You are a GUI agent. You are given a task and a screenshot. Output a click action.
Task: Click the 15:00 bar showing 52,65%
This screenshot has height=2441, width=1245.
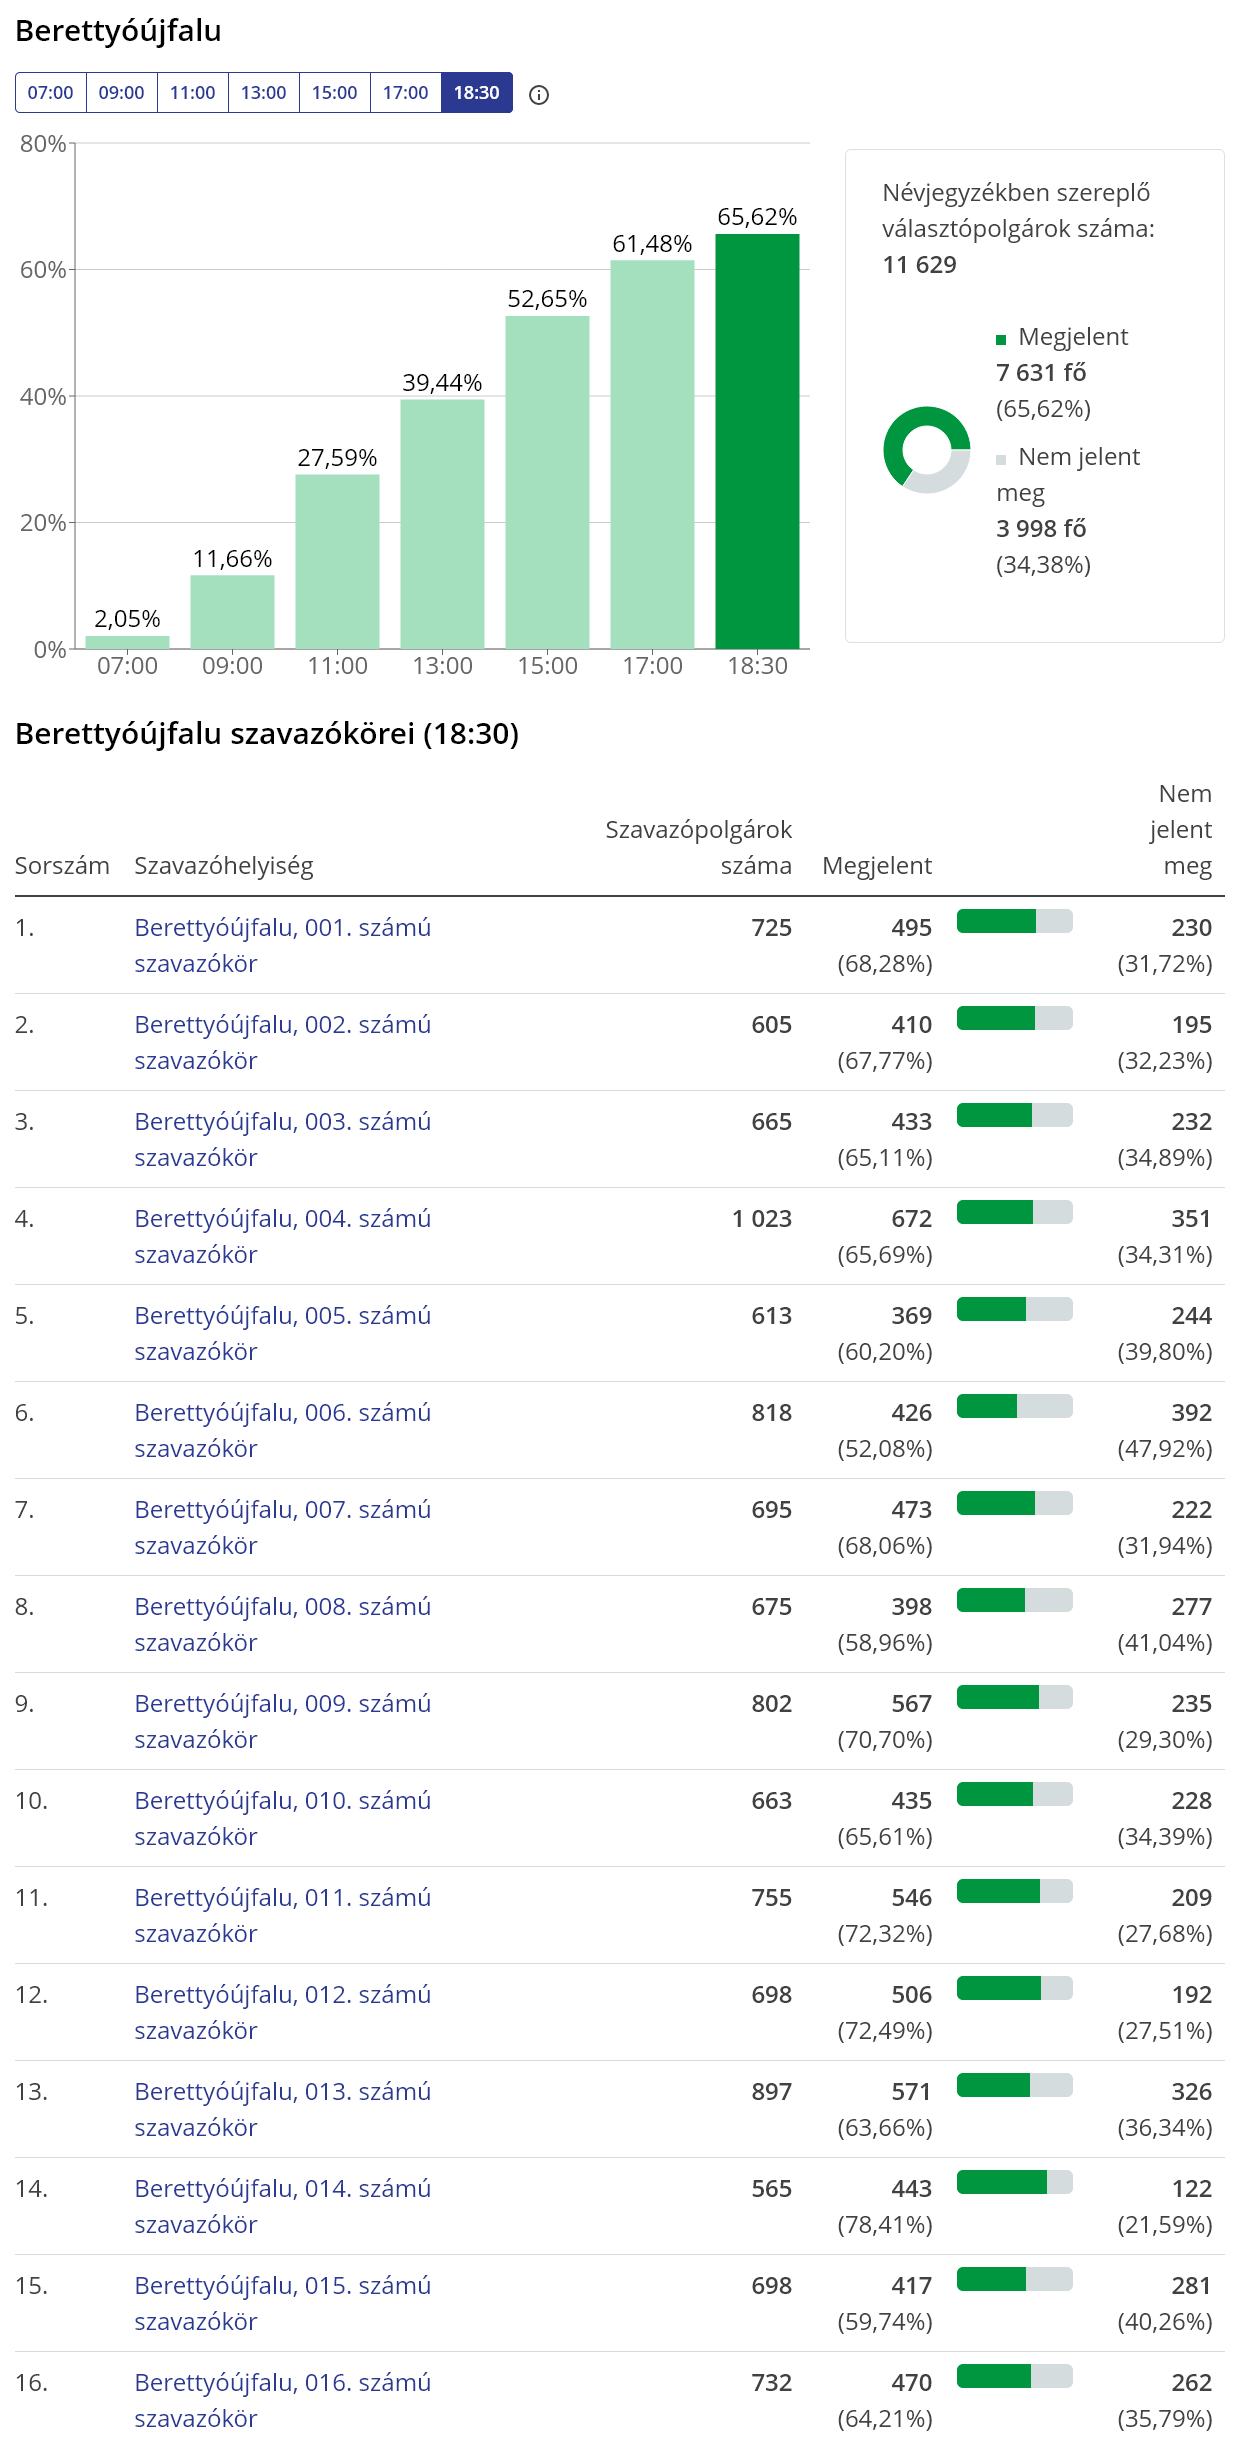coord(547,482)
